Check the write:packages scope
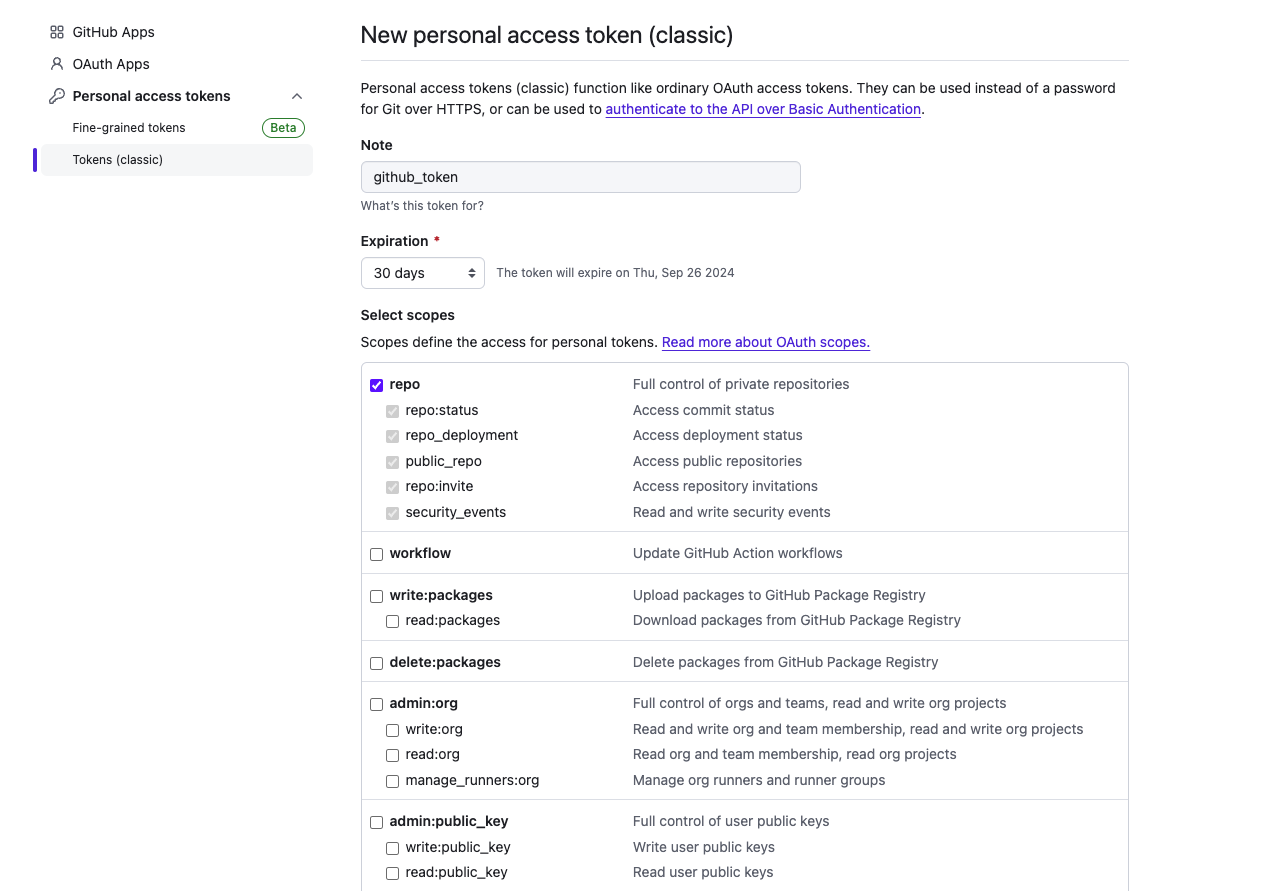This screenshot has width=1268, height=891. (377, 596)
